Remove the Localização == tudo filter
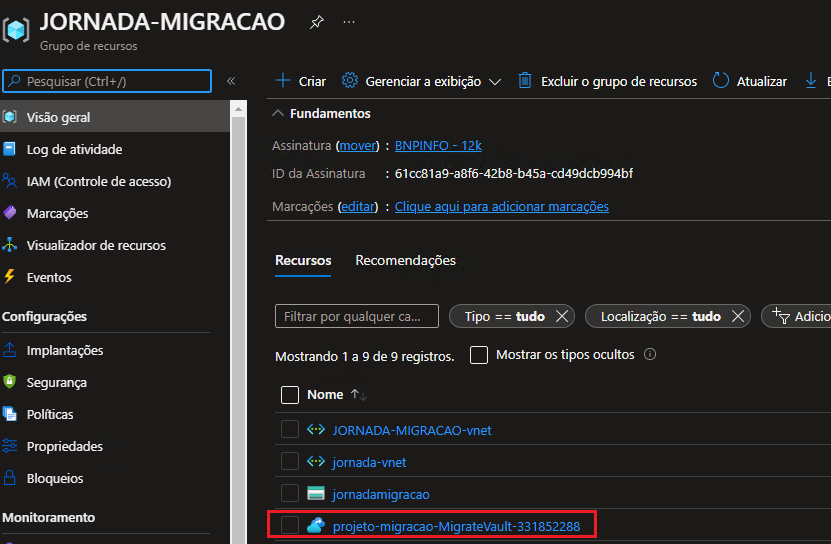This screenshot has height=544, width=831. coord(738,317)
